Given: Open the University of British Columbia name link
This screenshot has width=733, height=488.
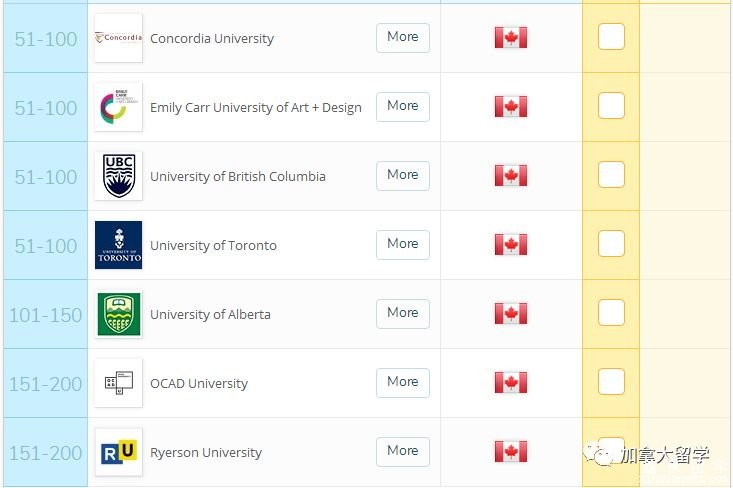Looking at the screenshot, I should tap(238, 176).
